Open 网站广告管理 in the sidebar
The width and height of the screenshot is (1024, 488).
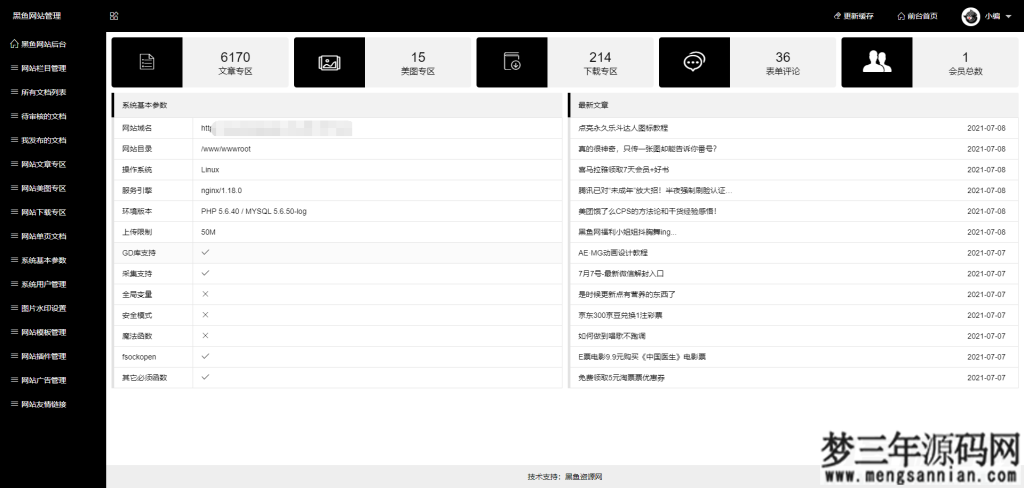tap(39, 380)
